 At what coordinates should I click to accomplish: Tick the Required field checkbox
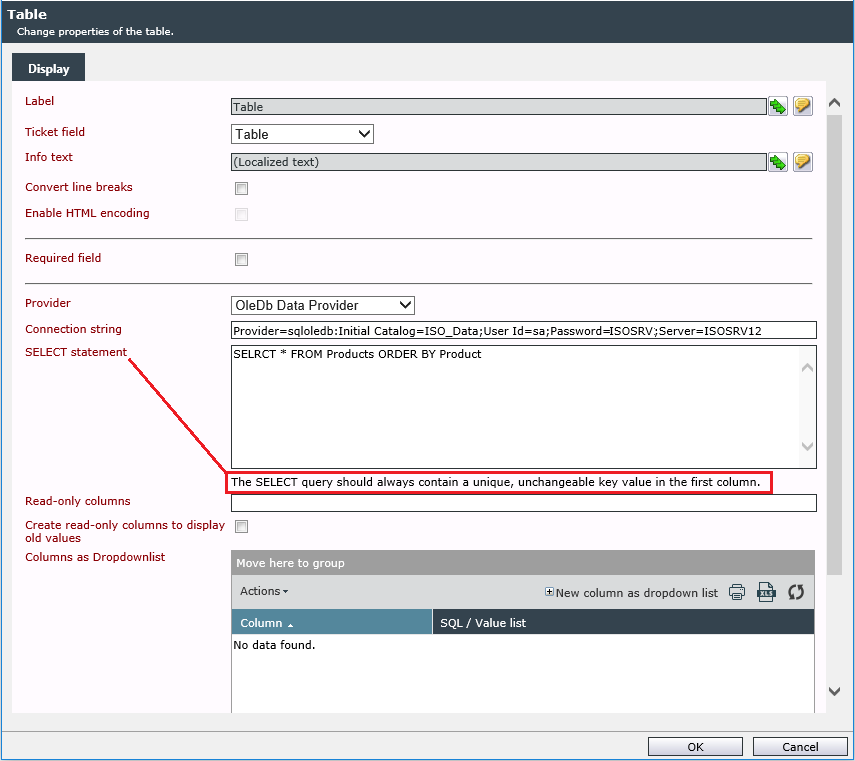[241, 259]
